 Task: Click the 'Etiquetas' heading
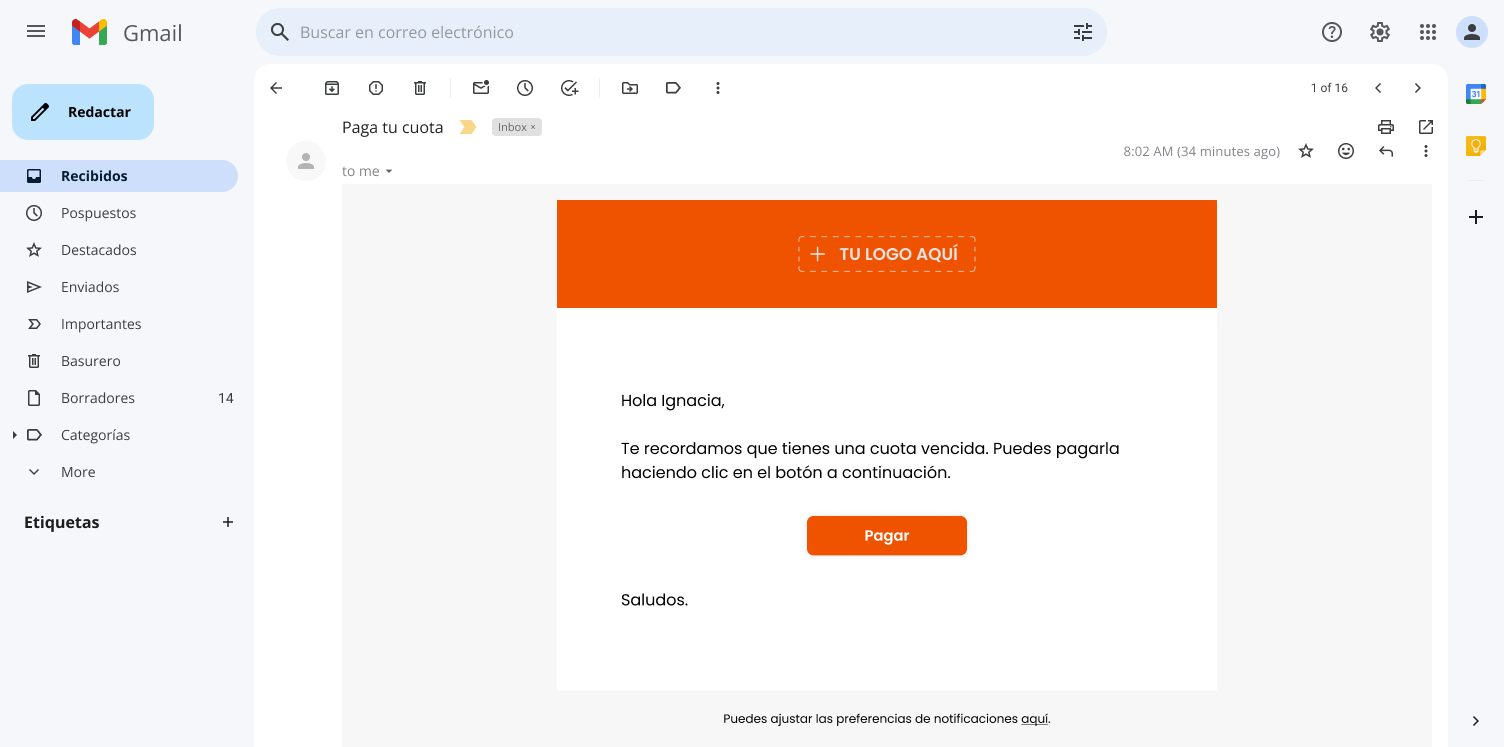(62, 522)
